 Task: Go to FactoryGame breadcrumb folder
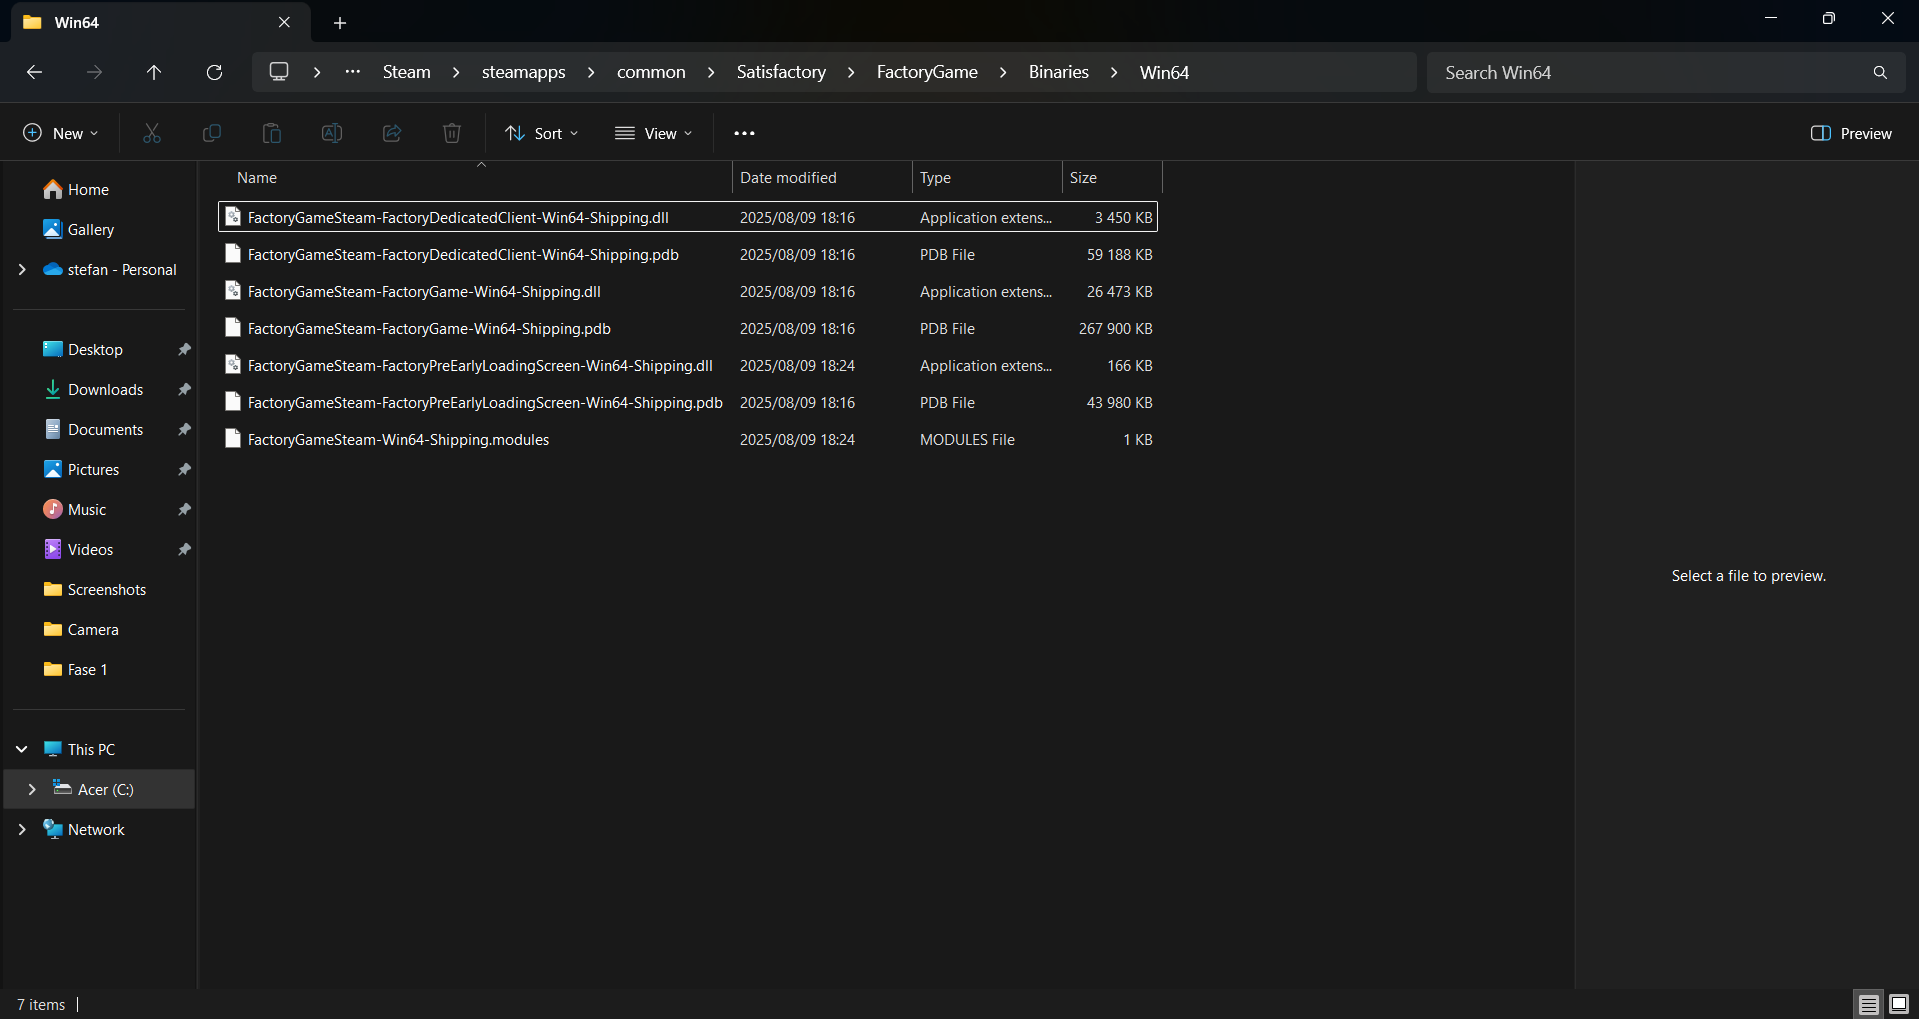pyautogui.click(x=927, y=72)
